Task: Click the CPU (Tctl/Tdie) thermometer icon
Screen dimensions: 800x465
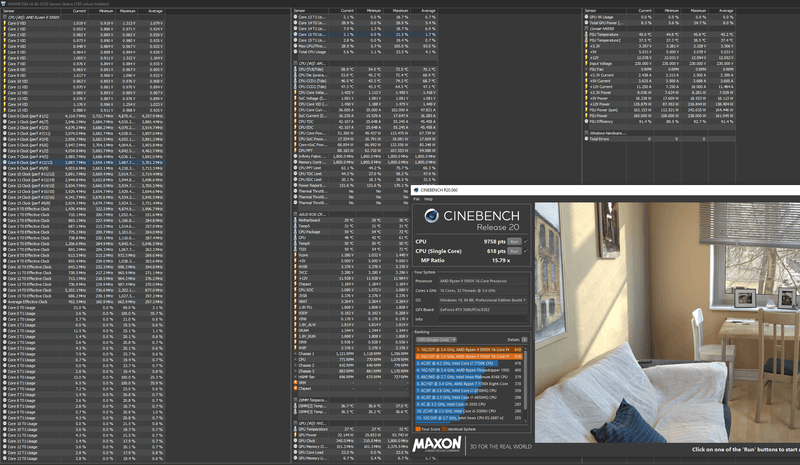Action: [295, 69]
